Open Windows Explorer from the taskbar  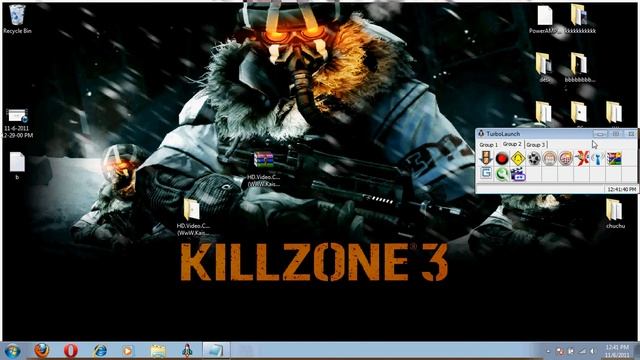coord(158,351)
